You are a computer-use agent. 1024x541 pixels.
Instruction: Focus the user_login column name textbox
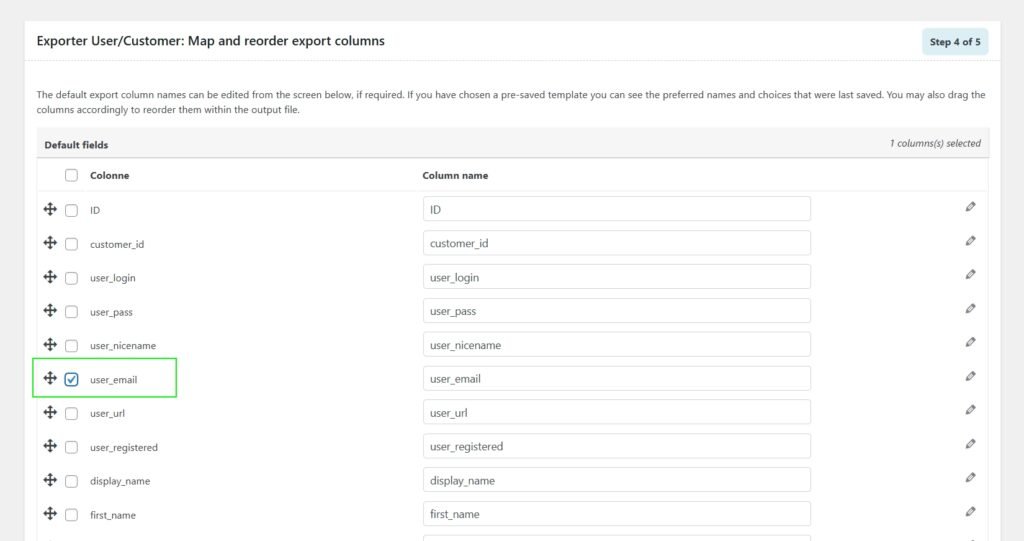(x=616, y=277)
